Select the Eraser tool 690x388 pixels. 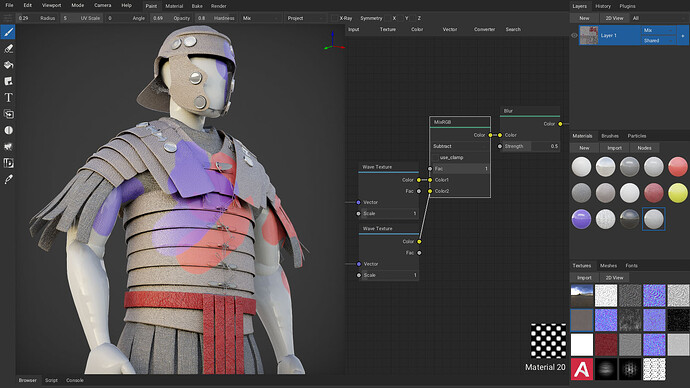tap(8, 48)
